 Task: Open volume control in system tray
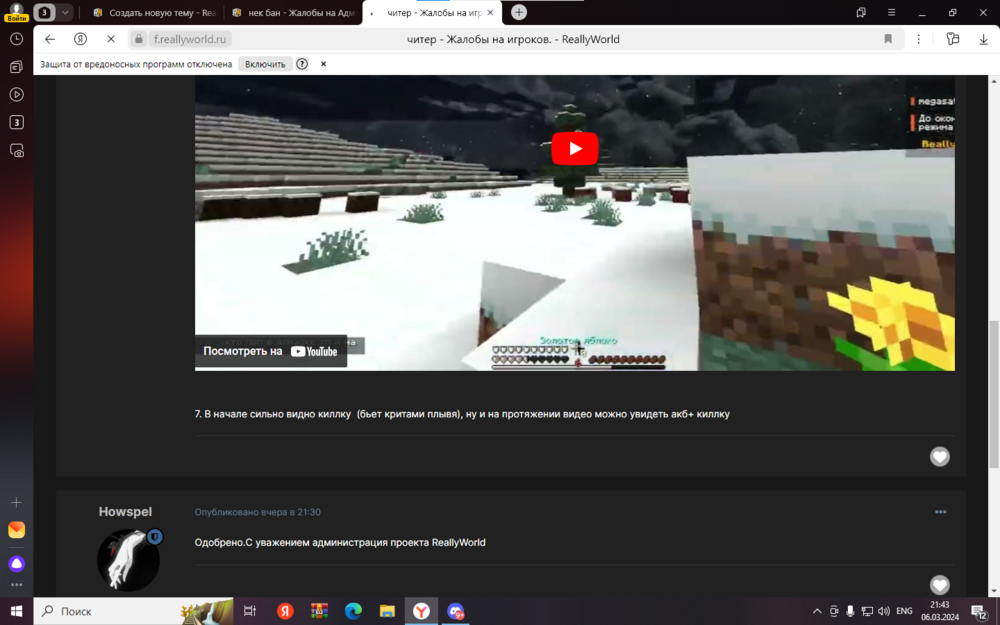(x=884, y=612)
